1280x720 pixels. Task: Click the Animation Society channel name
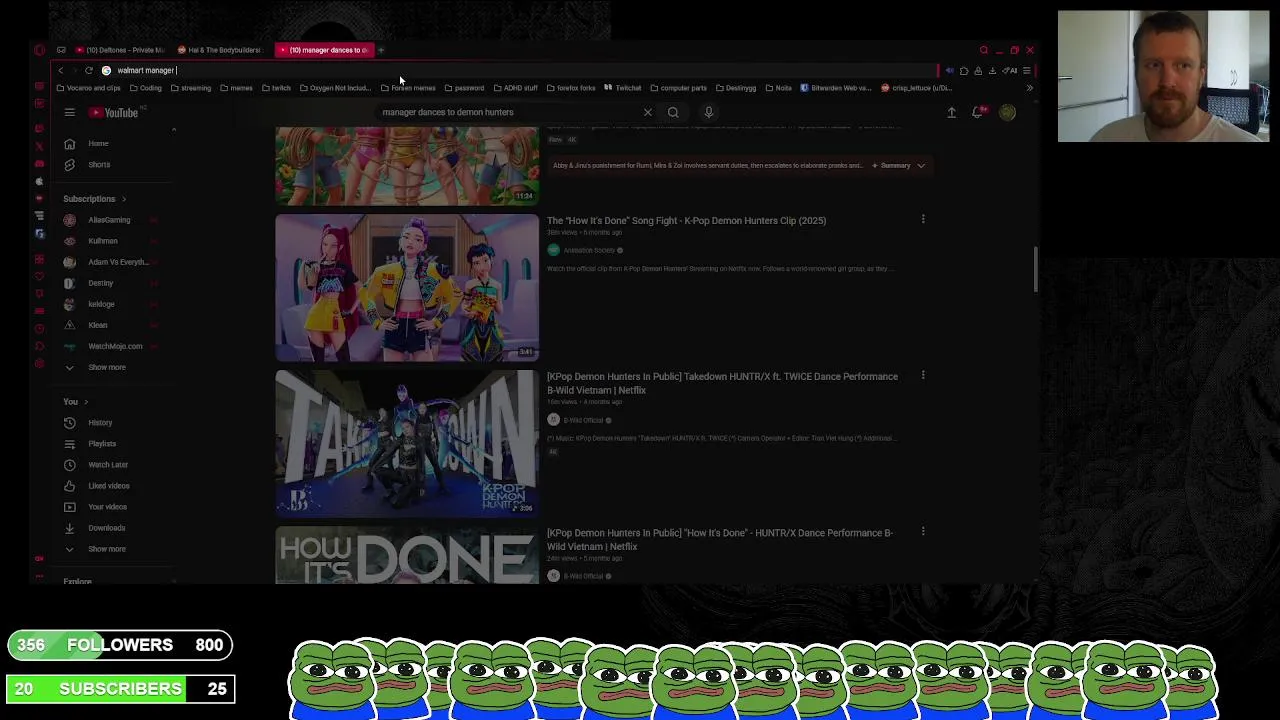pos(589,250)
